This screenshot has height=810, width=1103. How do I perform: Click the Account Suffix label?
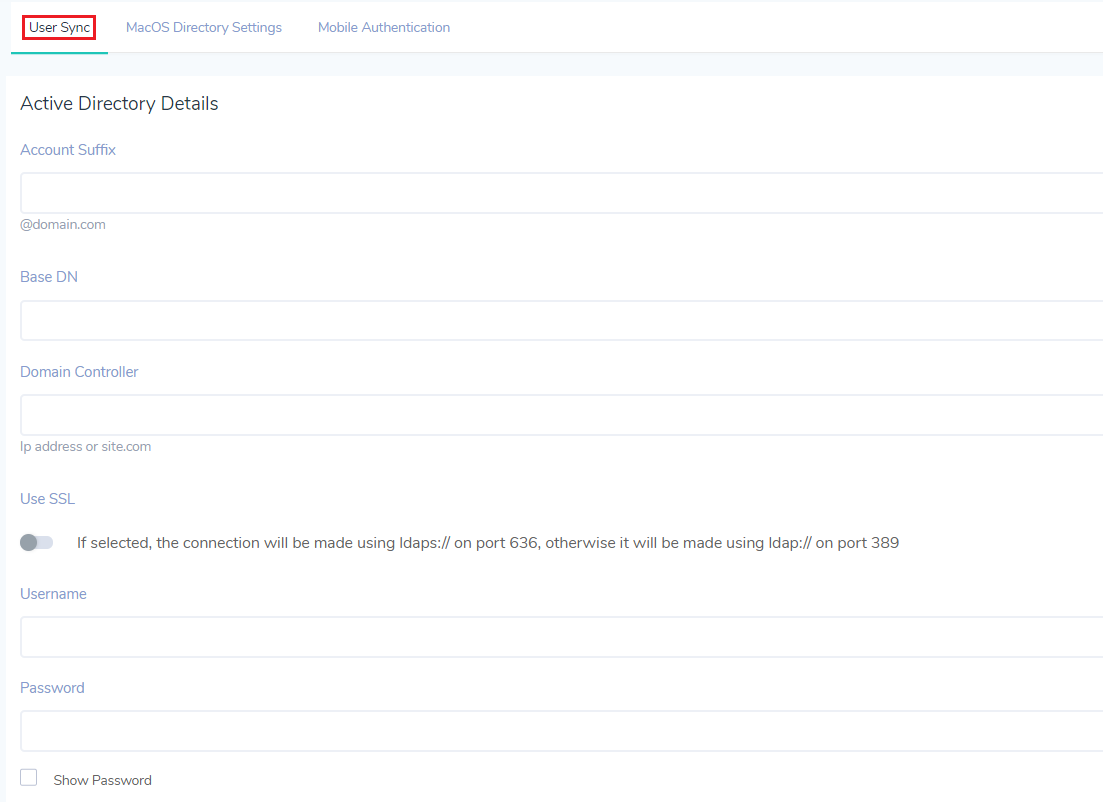(68, 150)
